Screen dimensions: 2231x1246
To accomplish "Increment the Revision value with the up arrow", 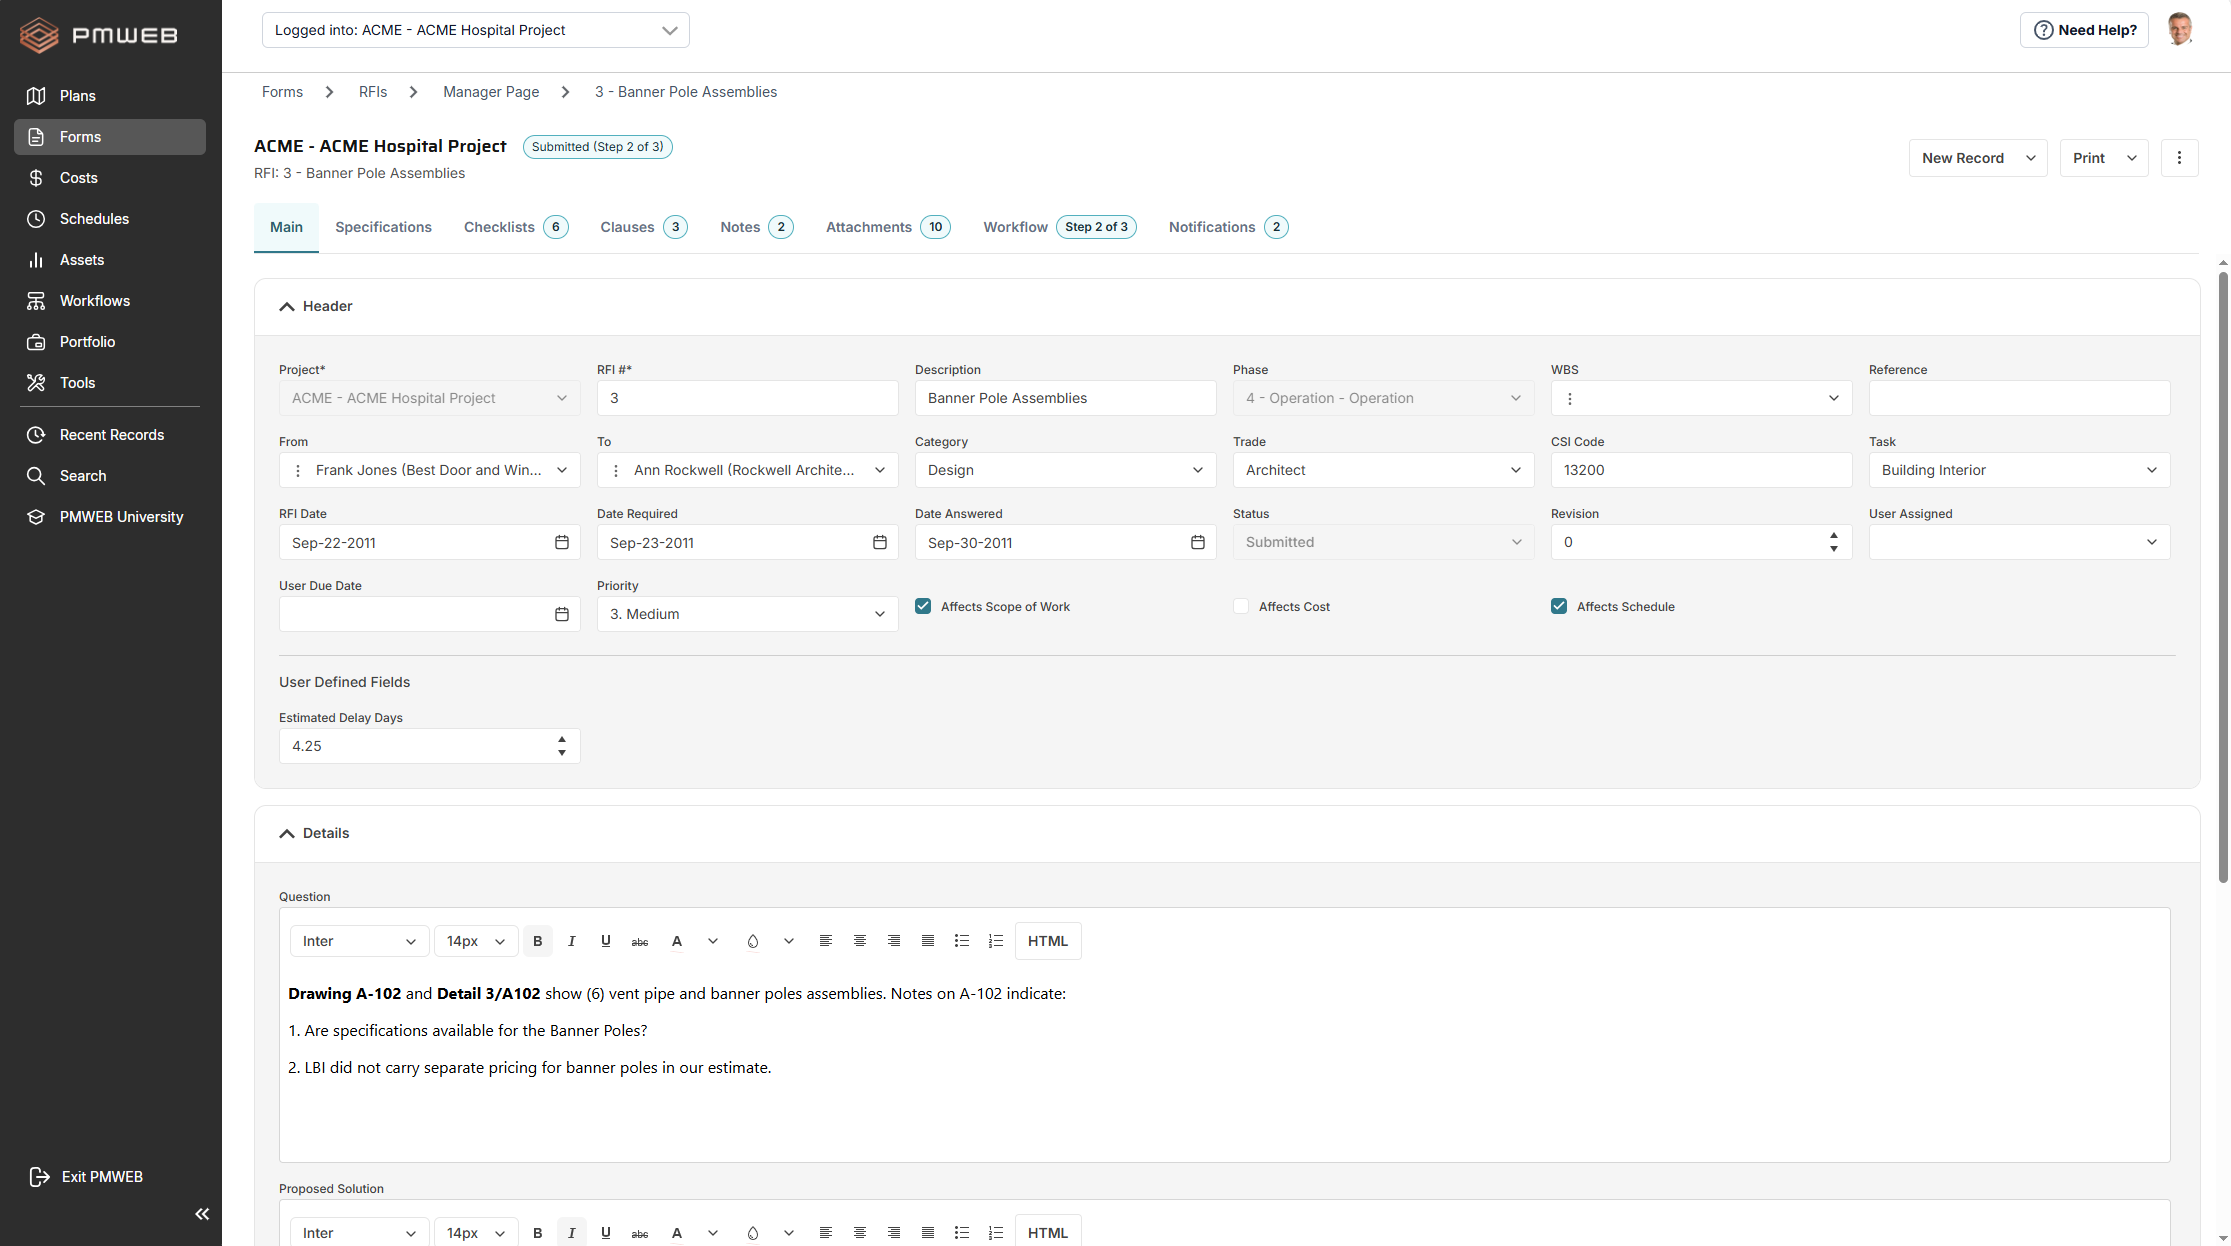I will pyautogui.click(x=1834, y=536).
